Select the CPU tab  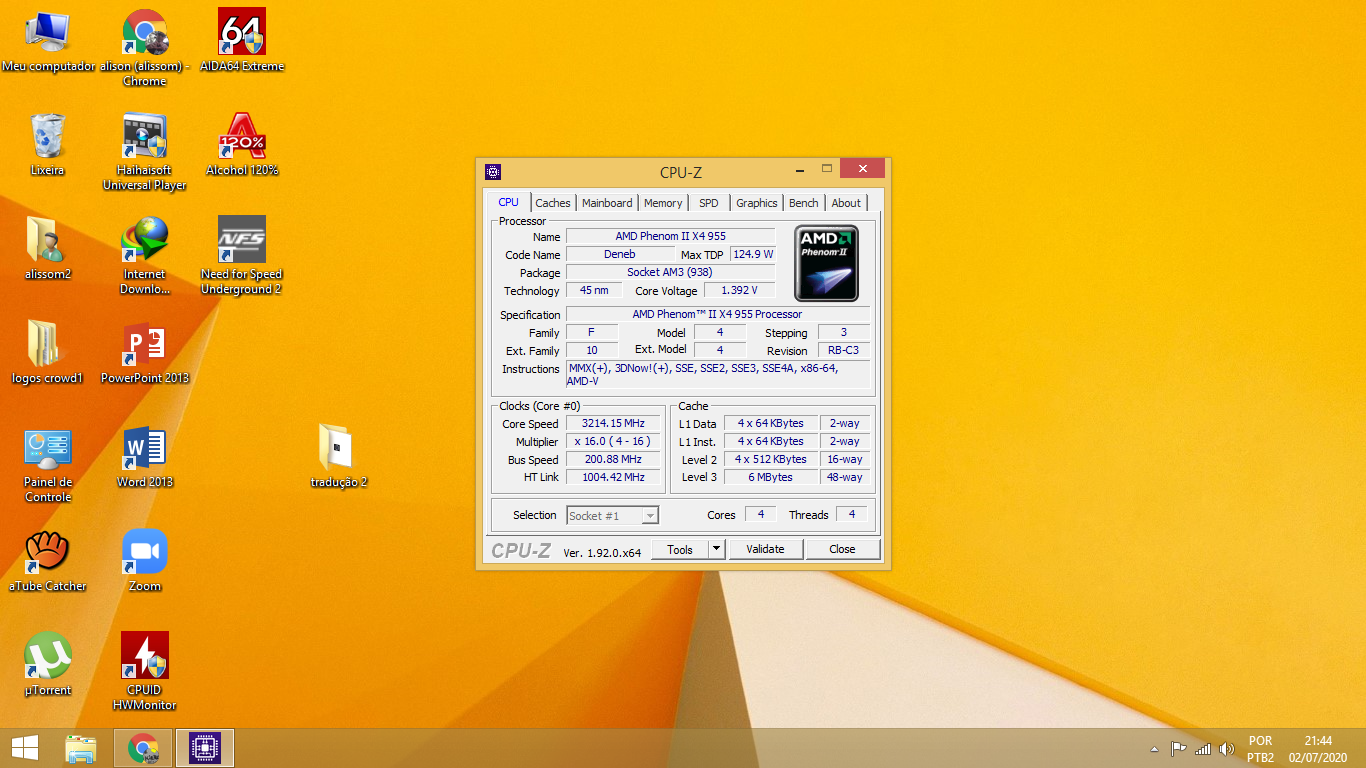tap(508, 202)
